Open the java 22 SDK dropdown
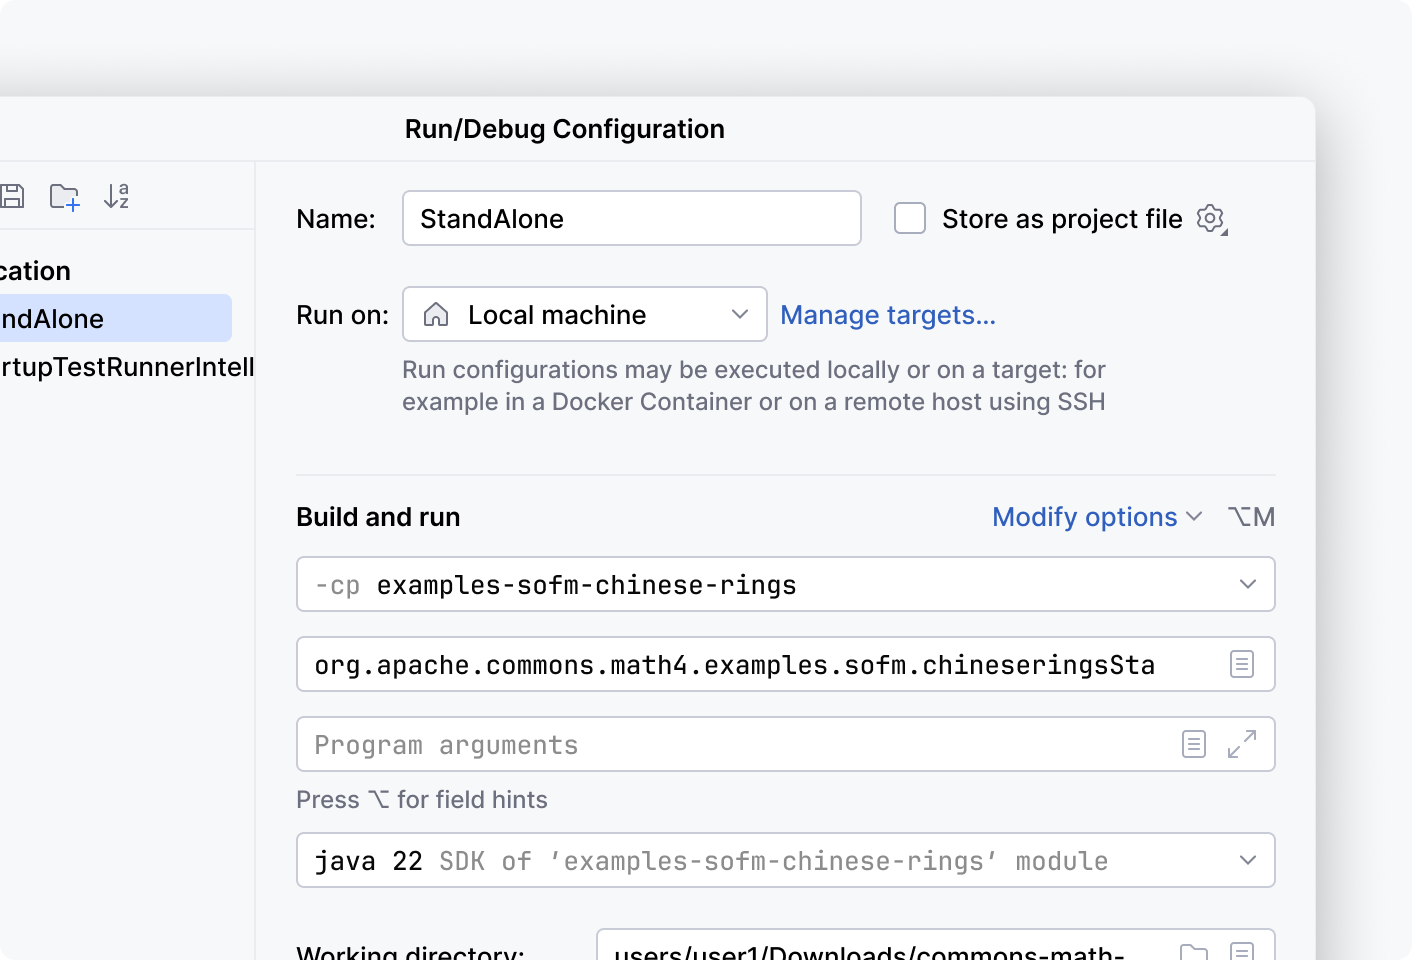 coord(1247,860)
